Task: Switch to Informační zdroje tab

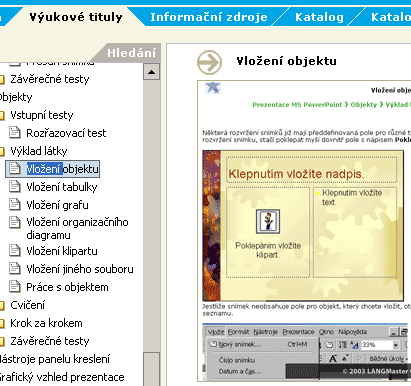Action: 209,17
